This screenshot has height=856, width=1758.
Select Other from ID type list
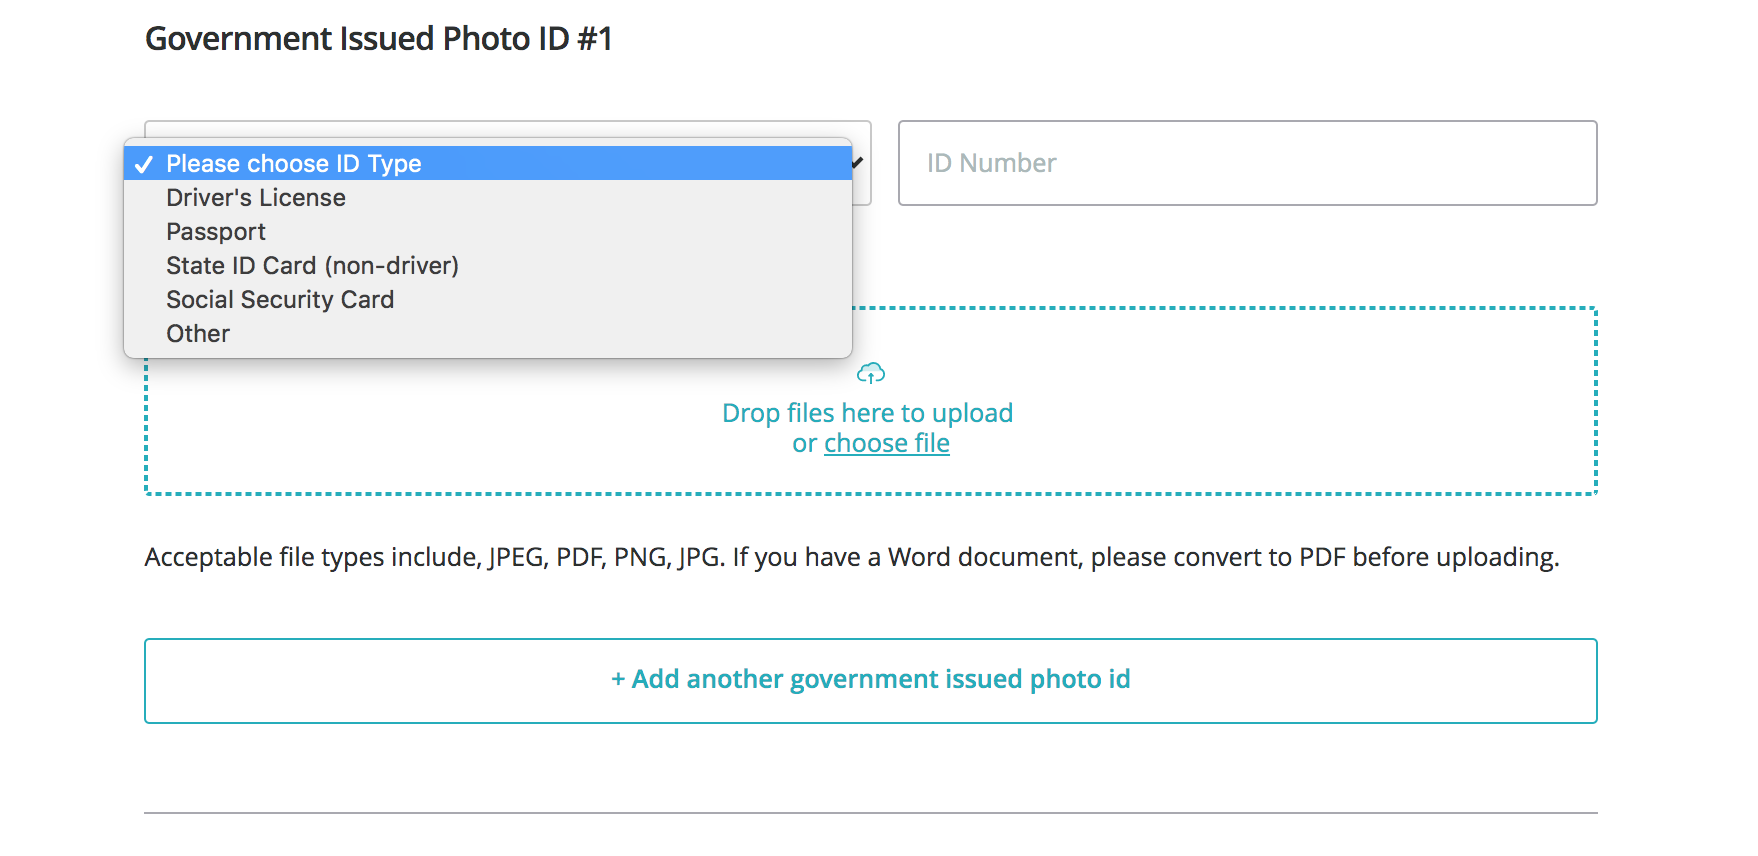[x=198, y=334]
